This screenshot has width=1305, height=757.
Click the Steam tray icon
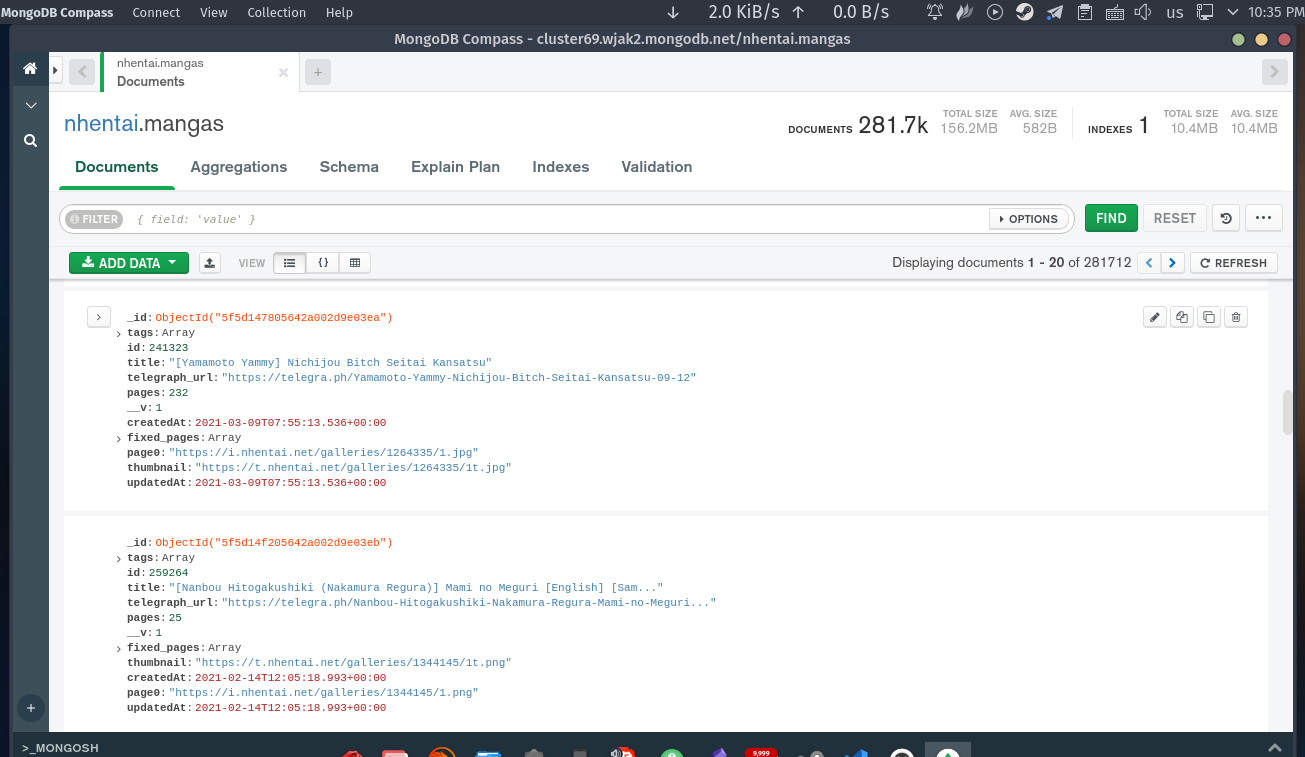pyautogui.click(x=1024, y=12)
